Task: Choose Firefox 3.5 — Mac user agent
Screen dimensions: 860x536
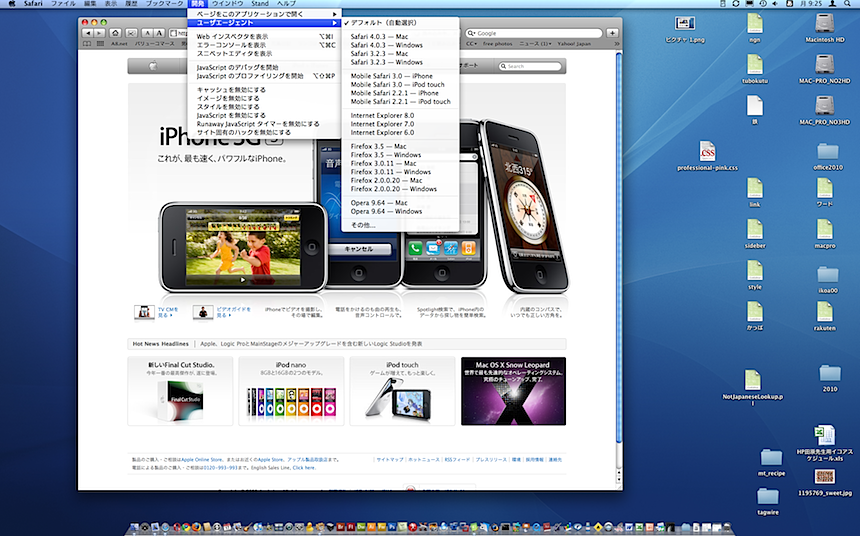Action: 400,146
